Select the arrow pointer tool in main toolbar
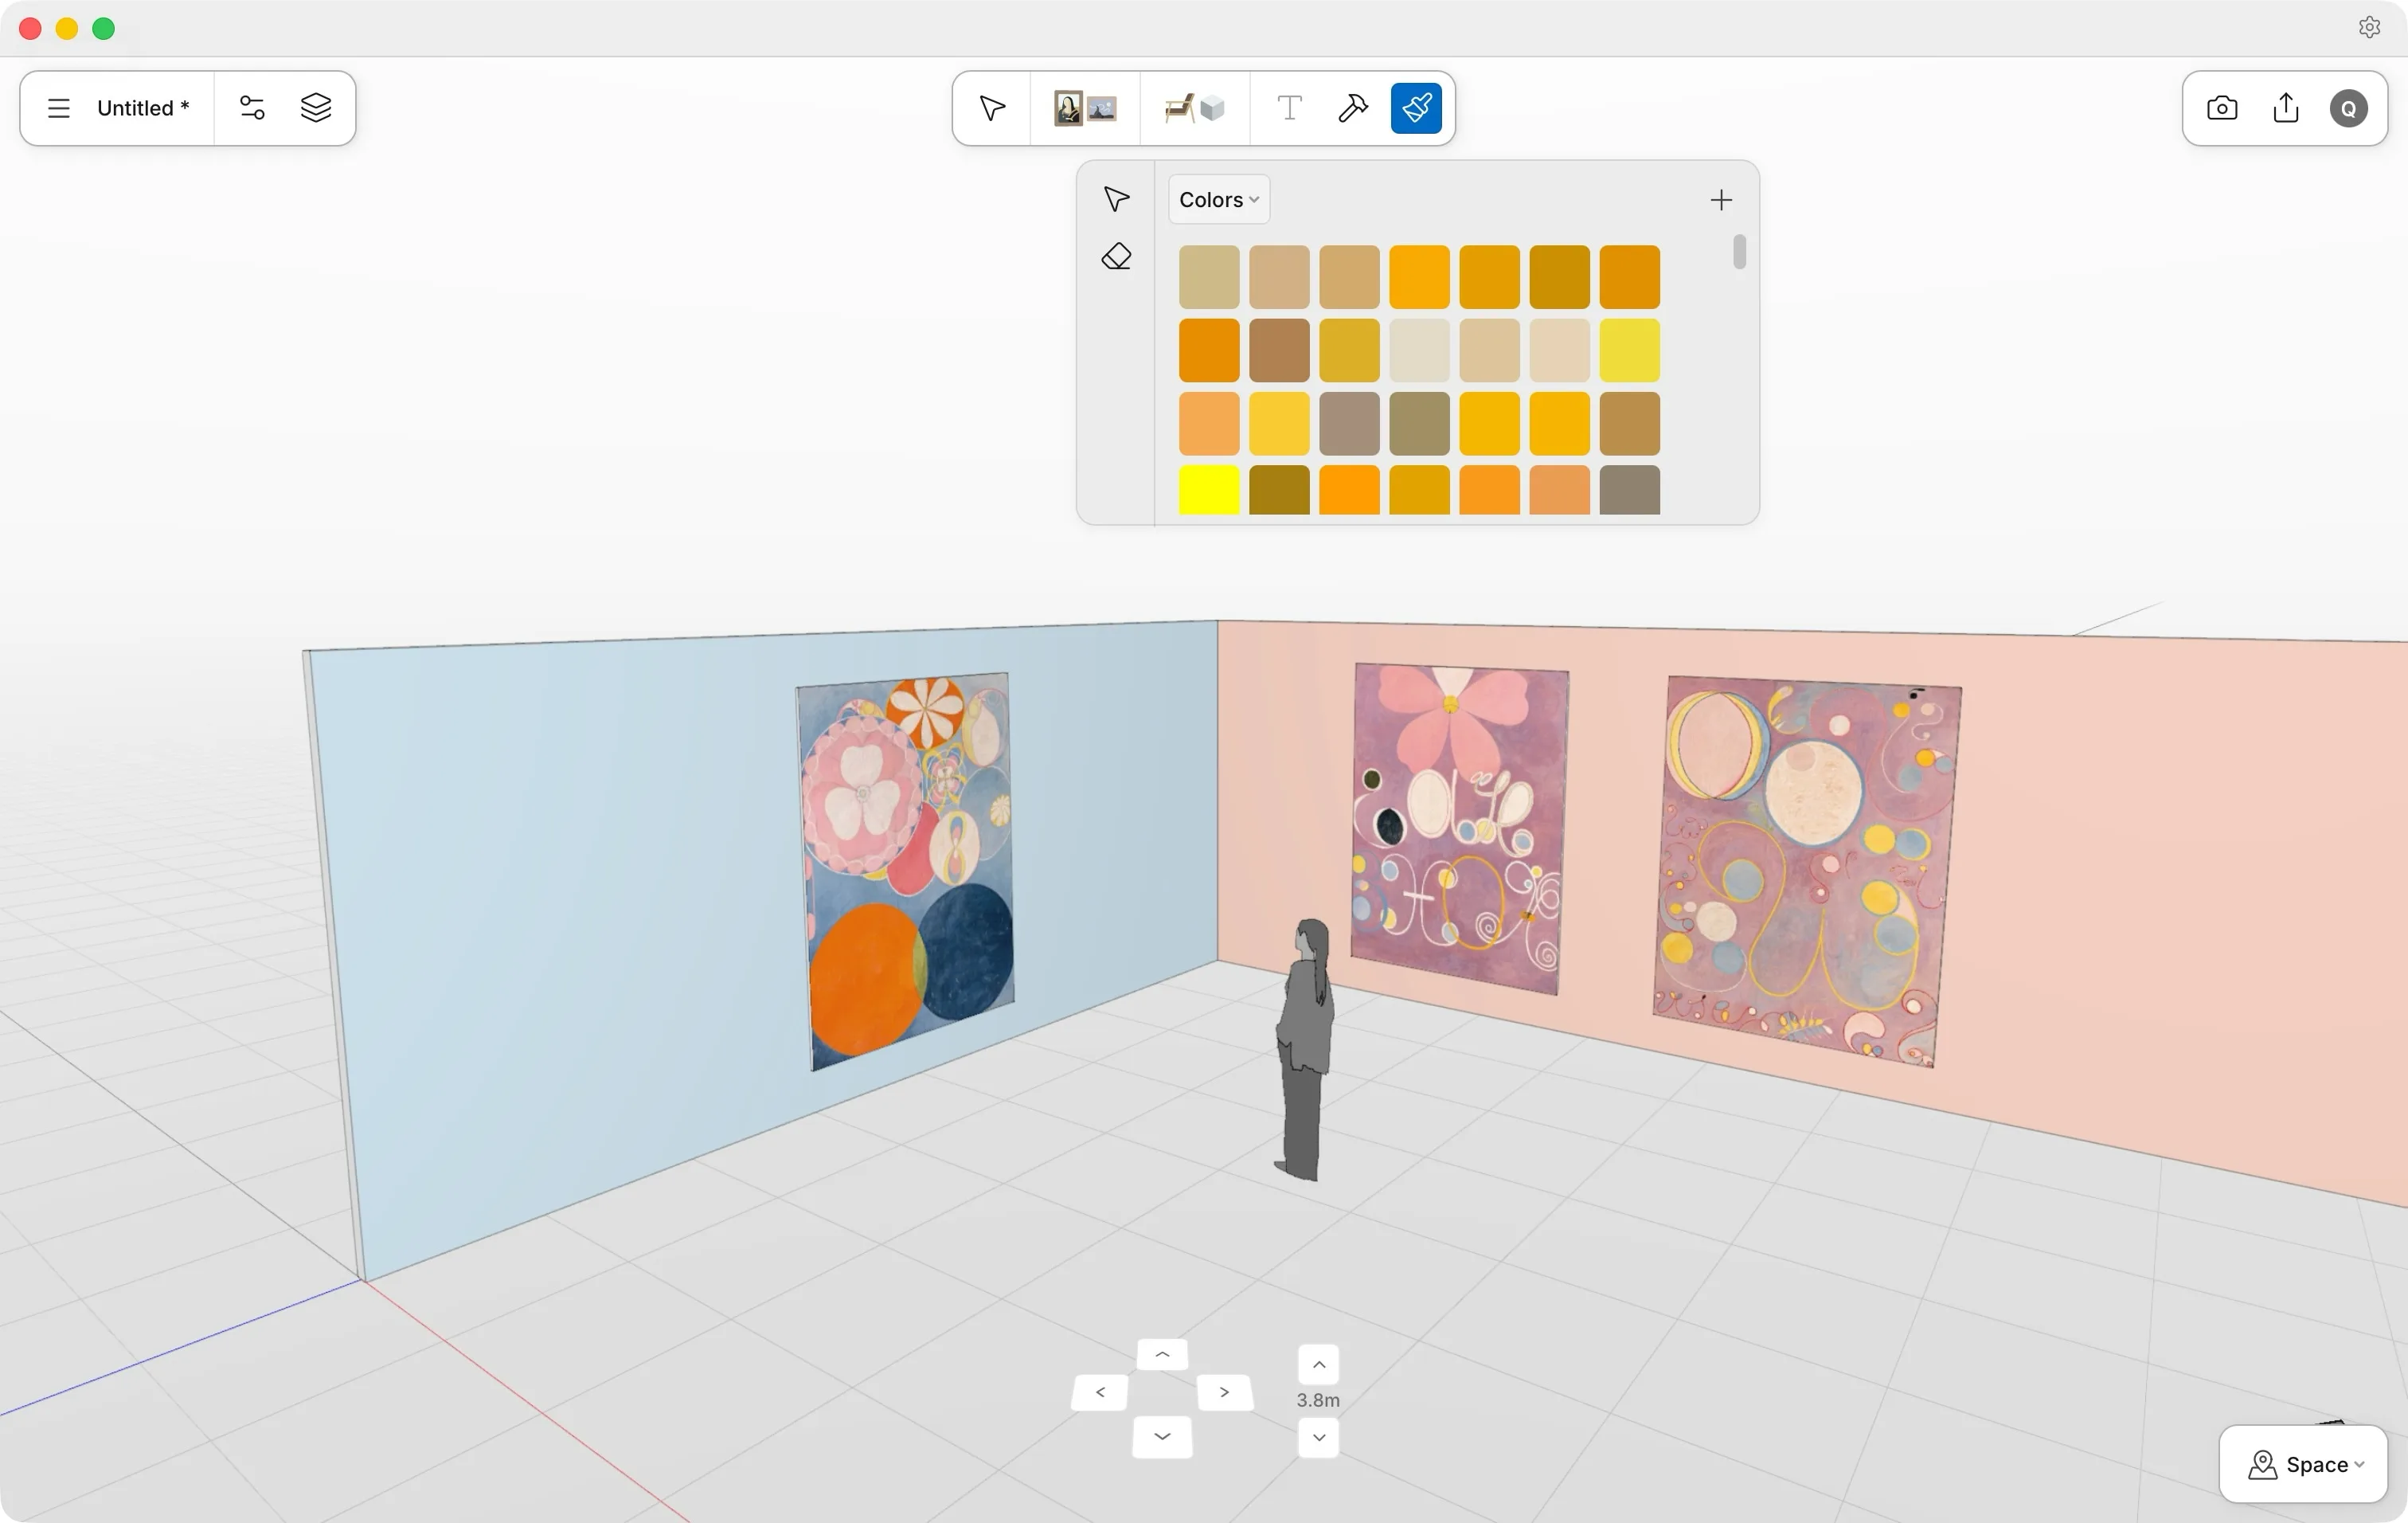 (992, 108)
